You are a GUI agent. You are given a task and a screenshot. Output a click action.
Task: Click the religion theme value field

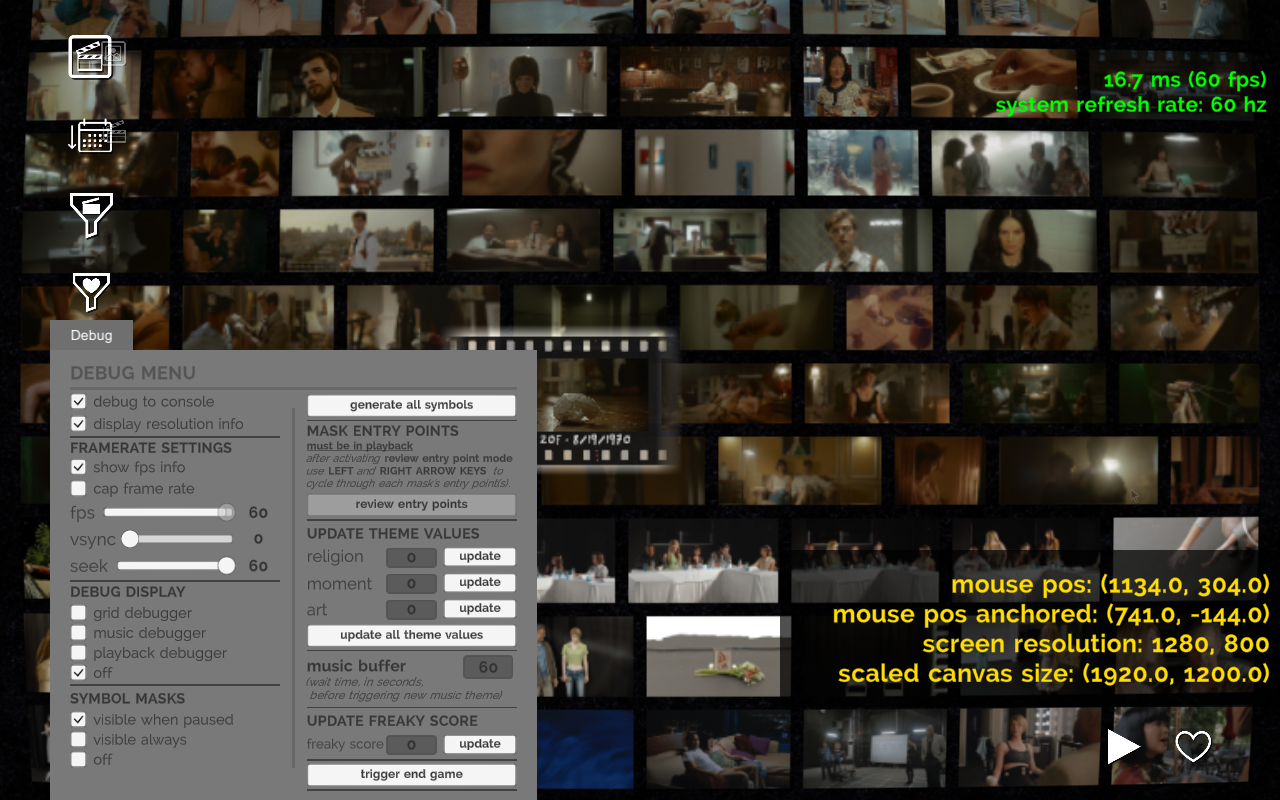click(x=411, y=557)
